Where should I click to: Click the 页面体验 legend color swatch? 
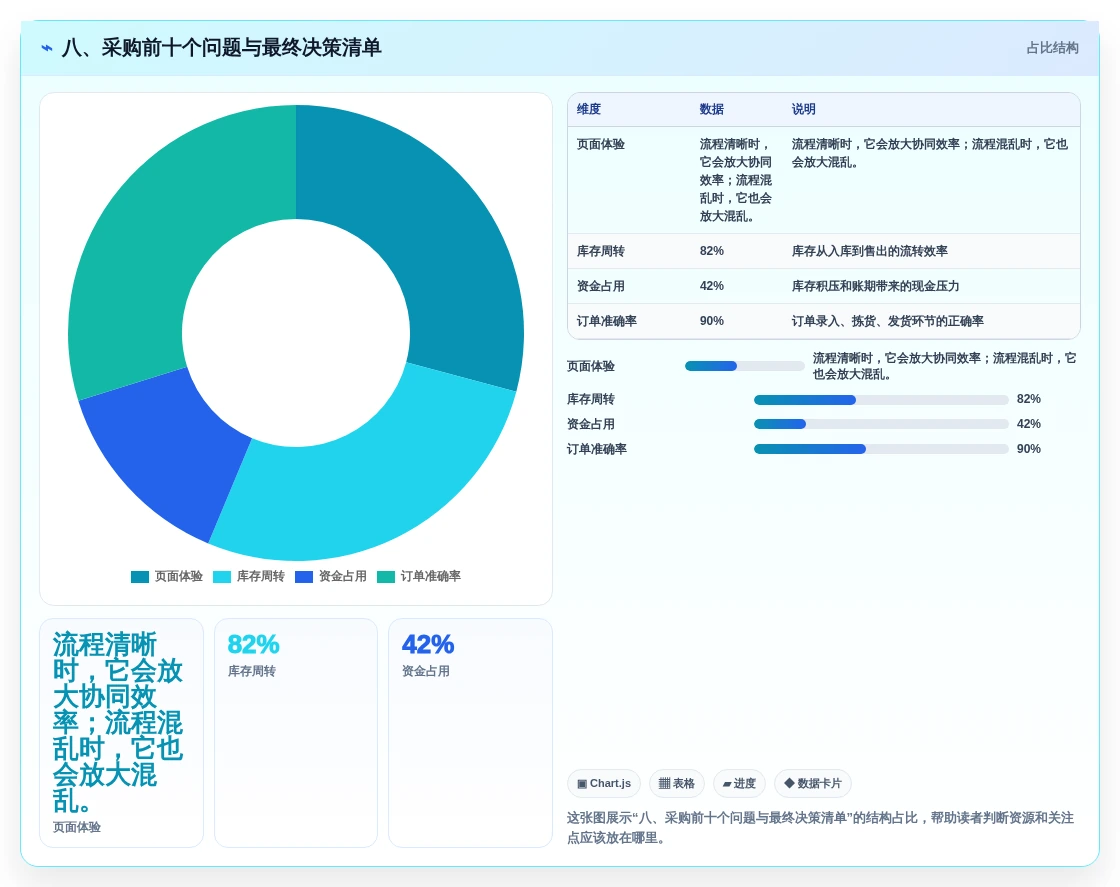tap(140, 576)
